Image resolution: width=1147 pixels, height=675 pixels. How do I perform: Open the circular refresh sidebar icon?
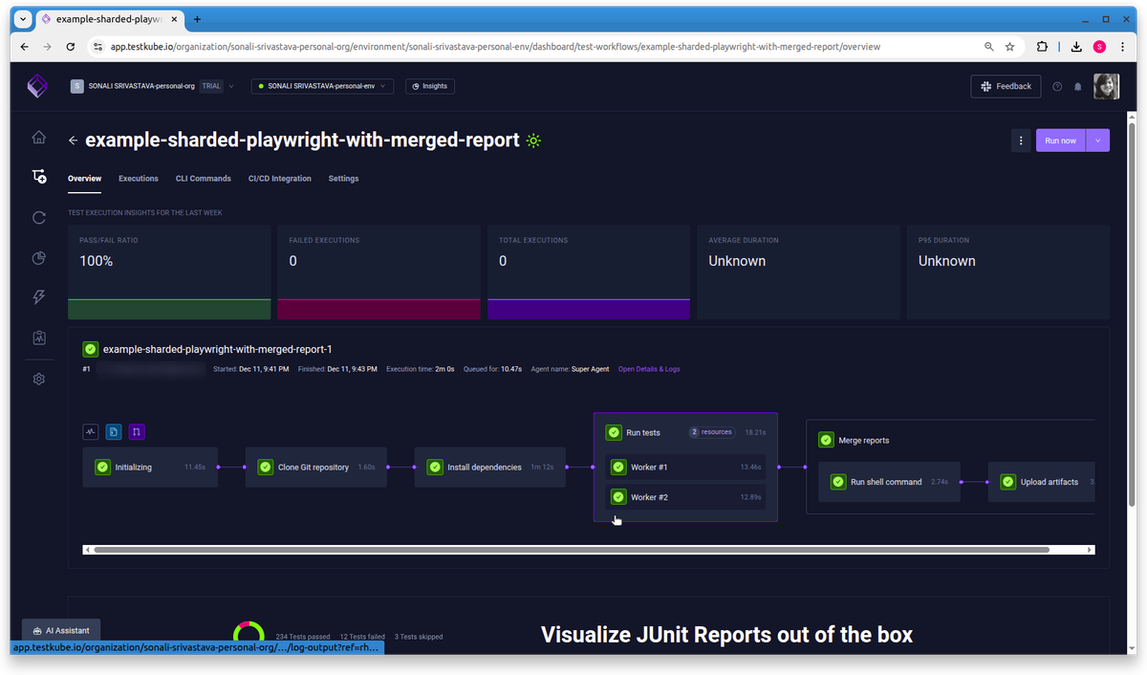tap(39, 218)
